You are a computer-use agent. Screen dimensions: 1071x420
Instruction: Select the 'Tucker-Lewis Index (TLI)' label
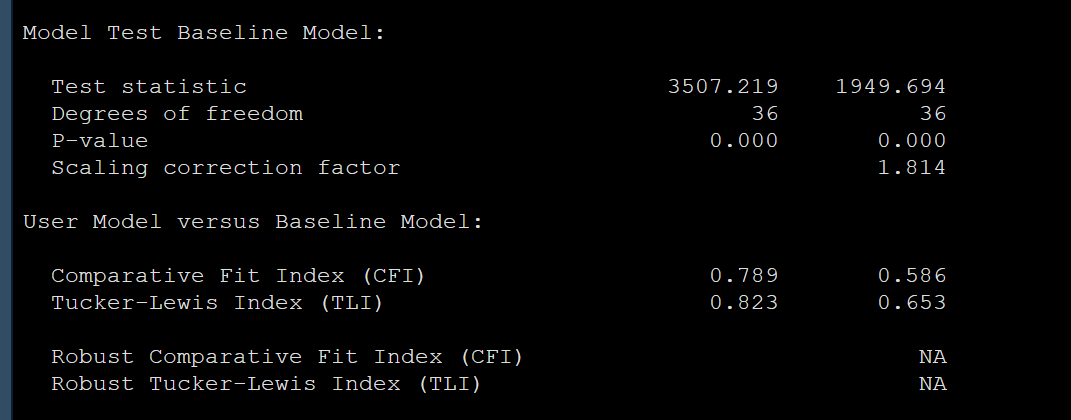coord(217,303)
